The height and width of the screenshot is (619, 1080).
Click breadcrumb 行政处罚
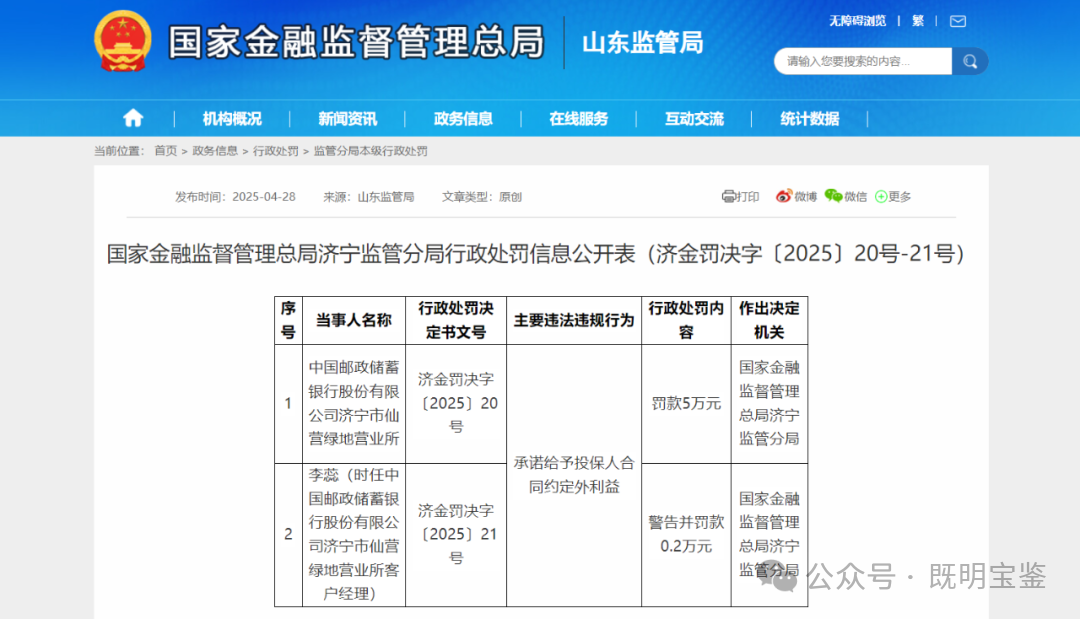point(276,151)
